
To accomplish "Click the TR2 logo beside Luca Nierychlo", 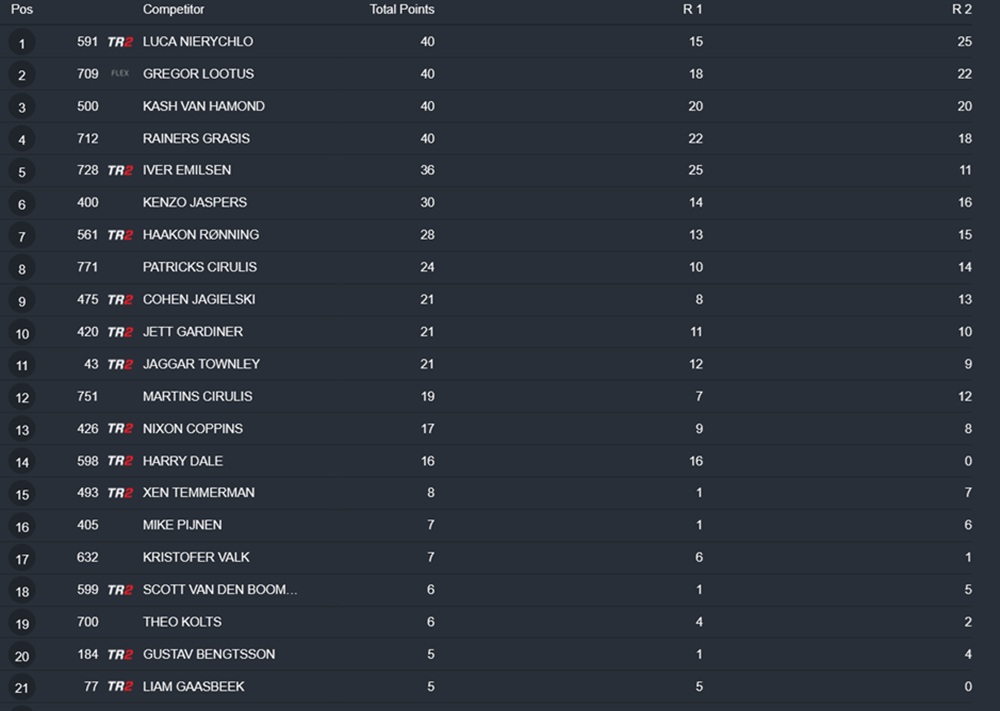I will coord(120,42).
